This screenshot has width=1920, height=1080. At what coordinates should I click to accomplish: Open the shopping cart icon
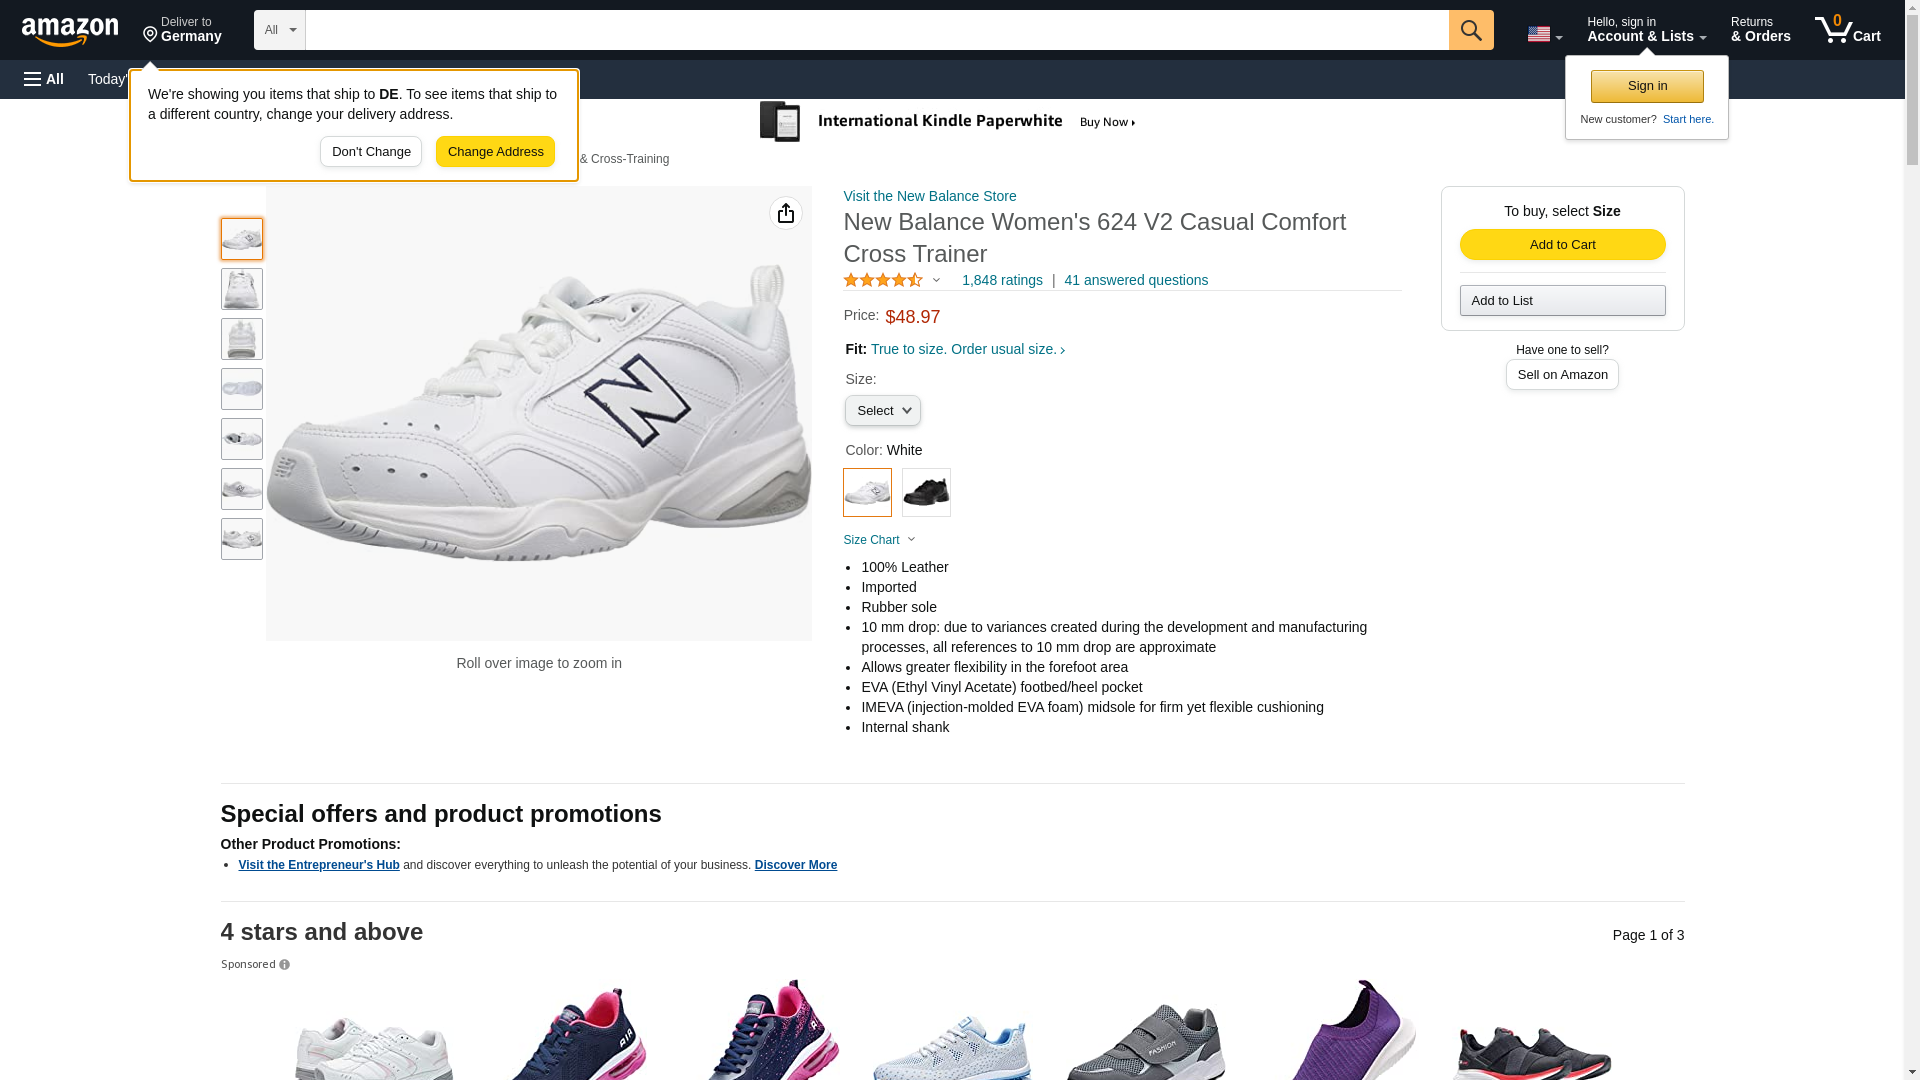click(1847, 30)
